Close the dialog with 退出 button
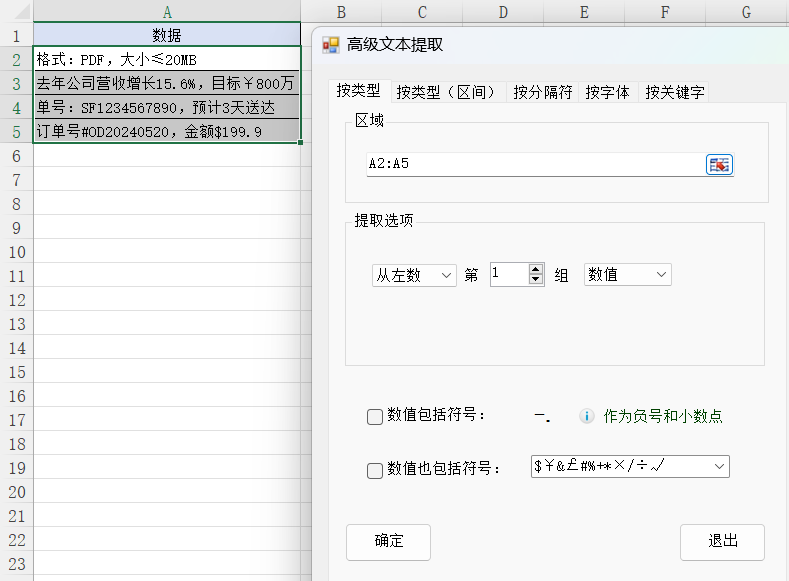 722,542
